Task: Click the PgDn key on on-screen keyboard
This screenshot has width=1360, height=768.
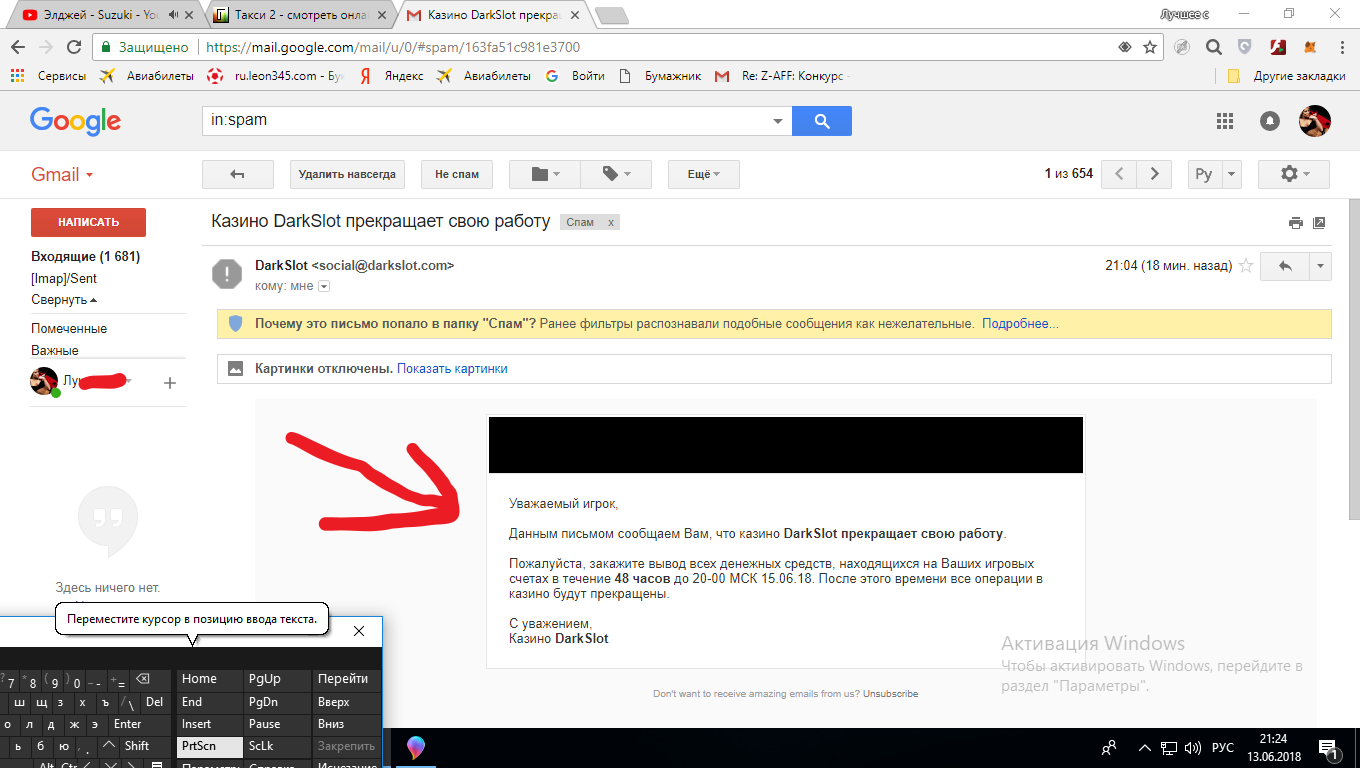Action: coord(277,702)
